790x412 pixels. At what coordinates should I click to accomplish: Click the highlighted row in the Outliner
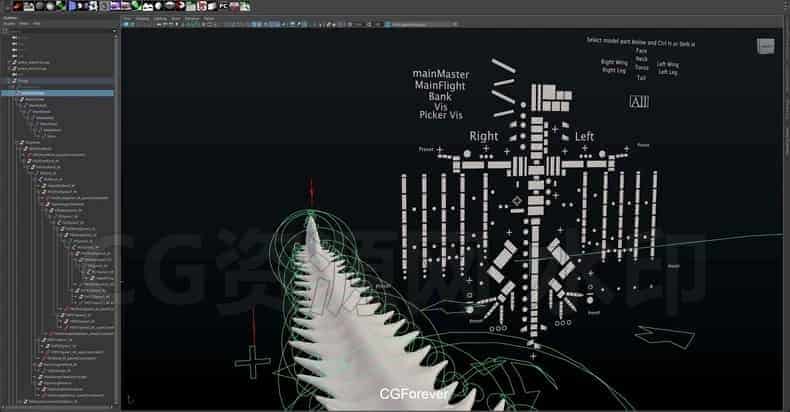(x=57, y=93)
